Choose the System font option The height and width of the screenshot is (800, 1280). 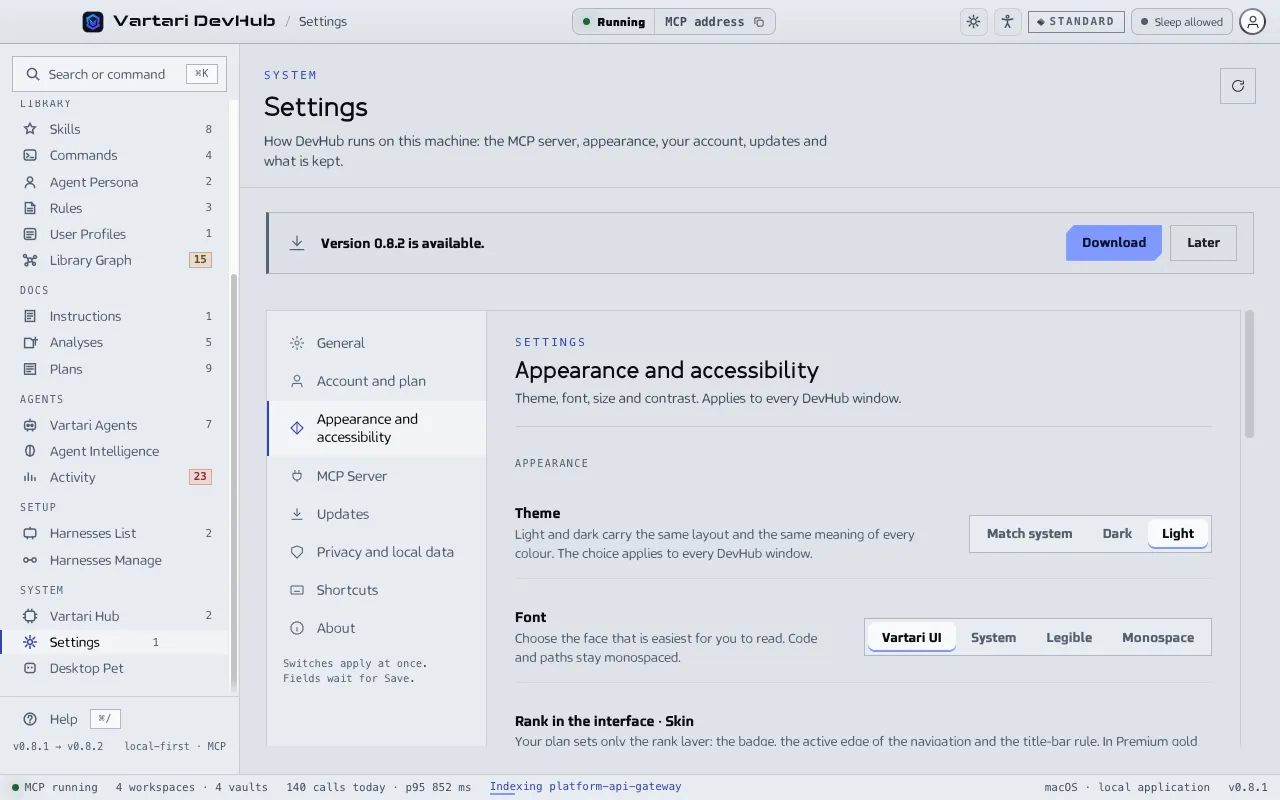point(993,638)
